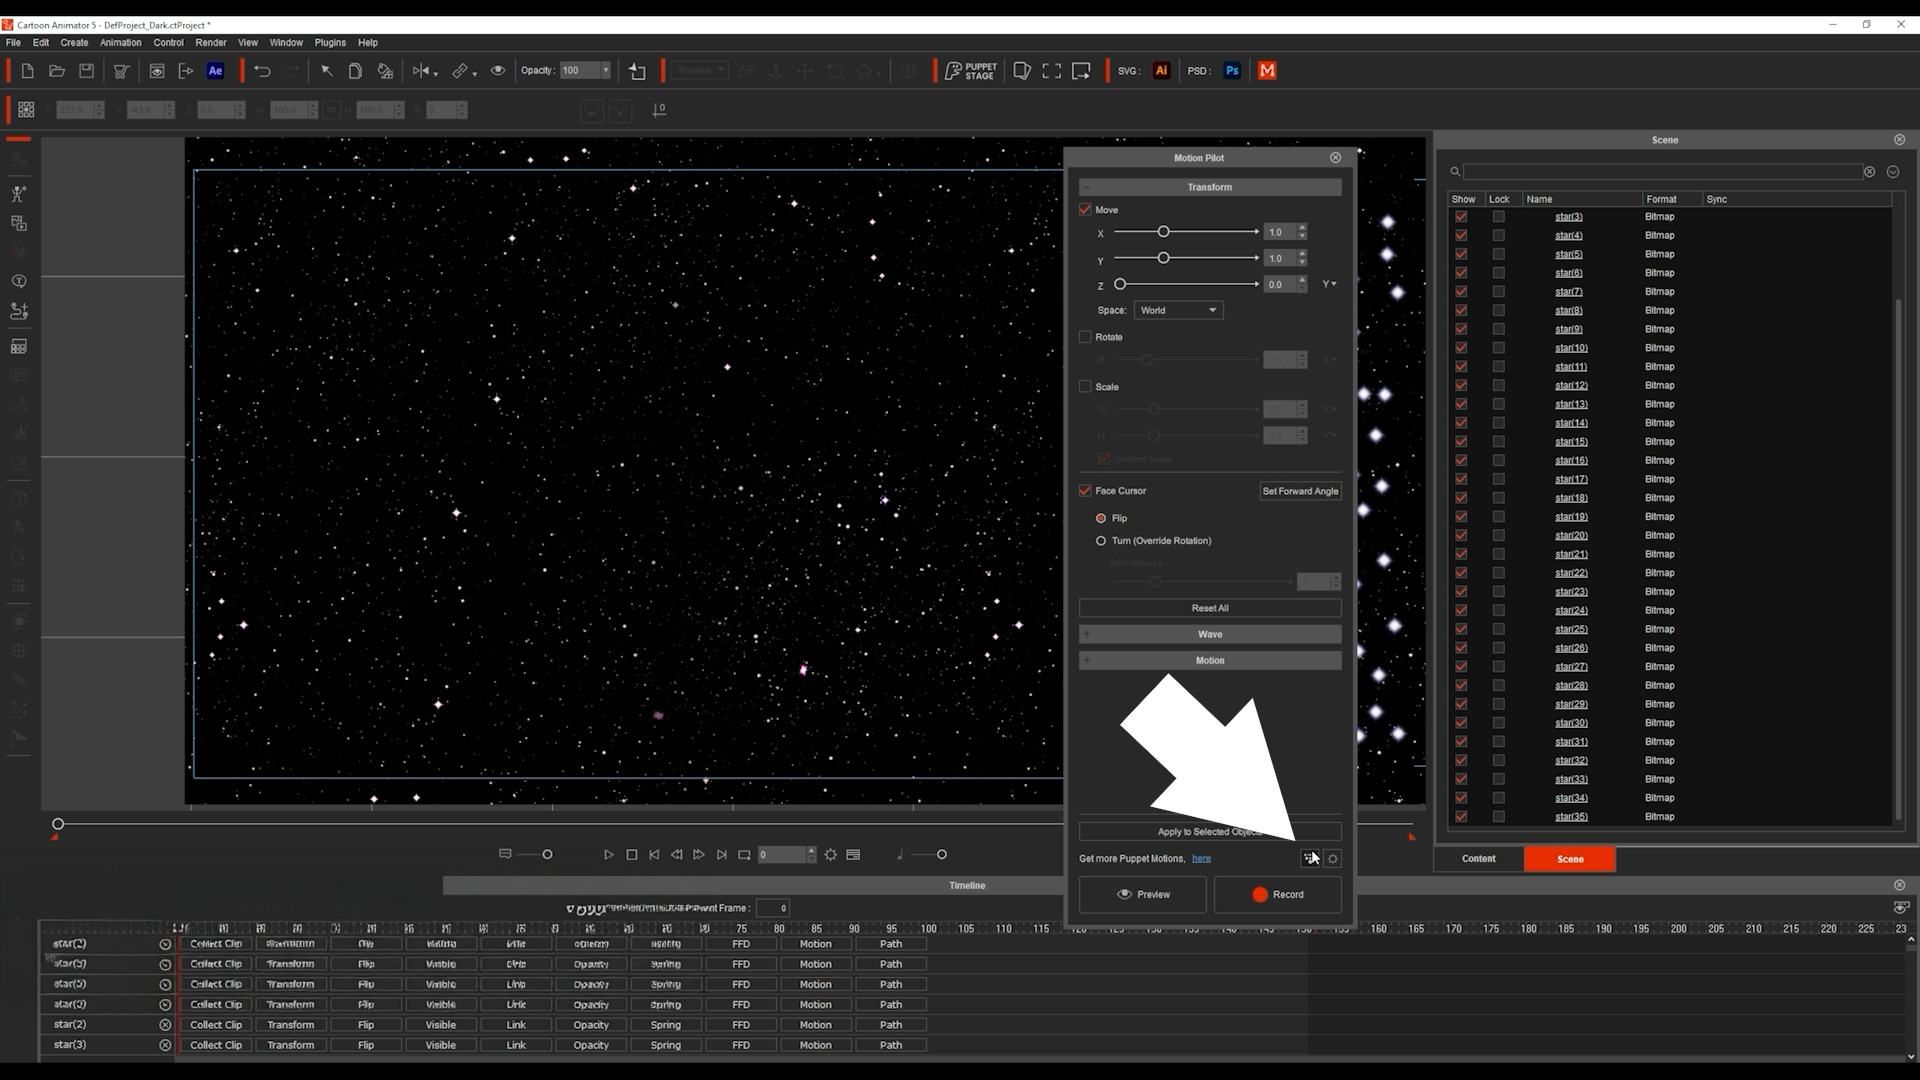Screen dimensions: 1920x1080
Task: Expand the Wave section
Action: [1209, 634]
